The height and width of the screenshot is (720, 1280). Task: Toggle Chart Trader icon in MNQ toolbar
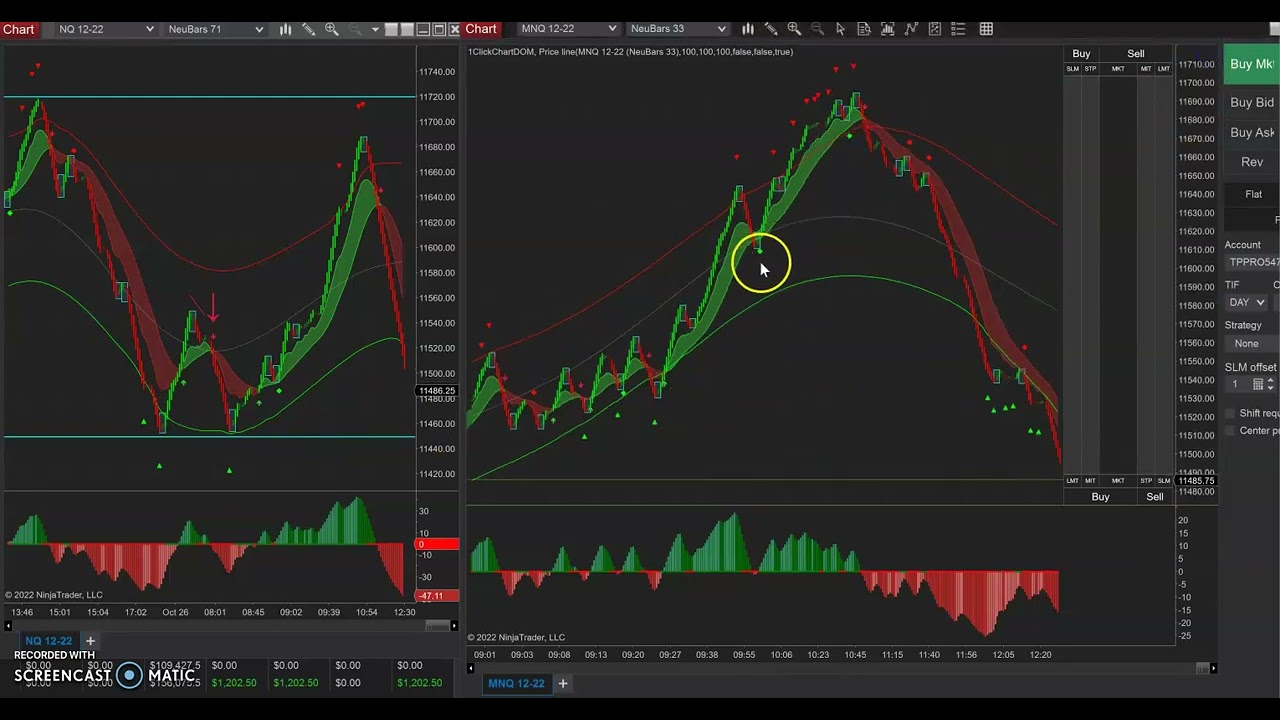pyautogui.click(x=887, y=29)
